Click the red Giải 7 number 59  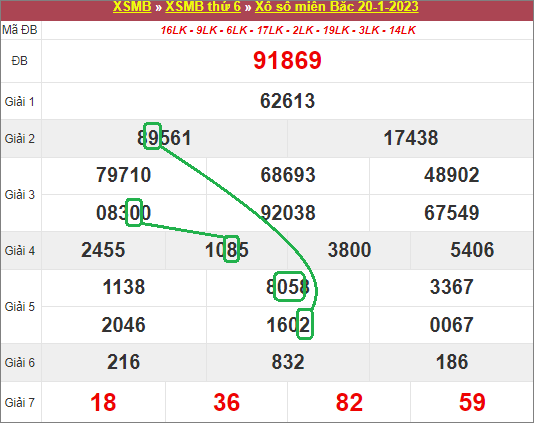472,402
